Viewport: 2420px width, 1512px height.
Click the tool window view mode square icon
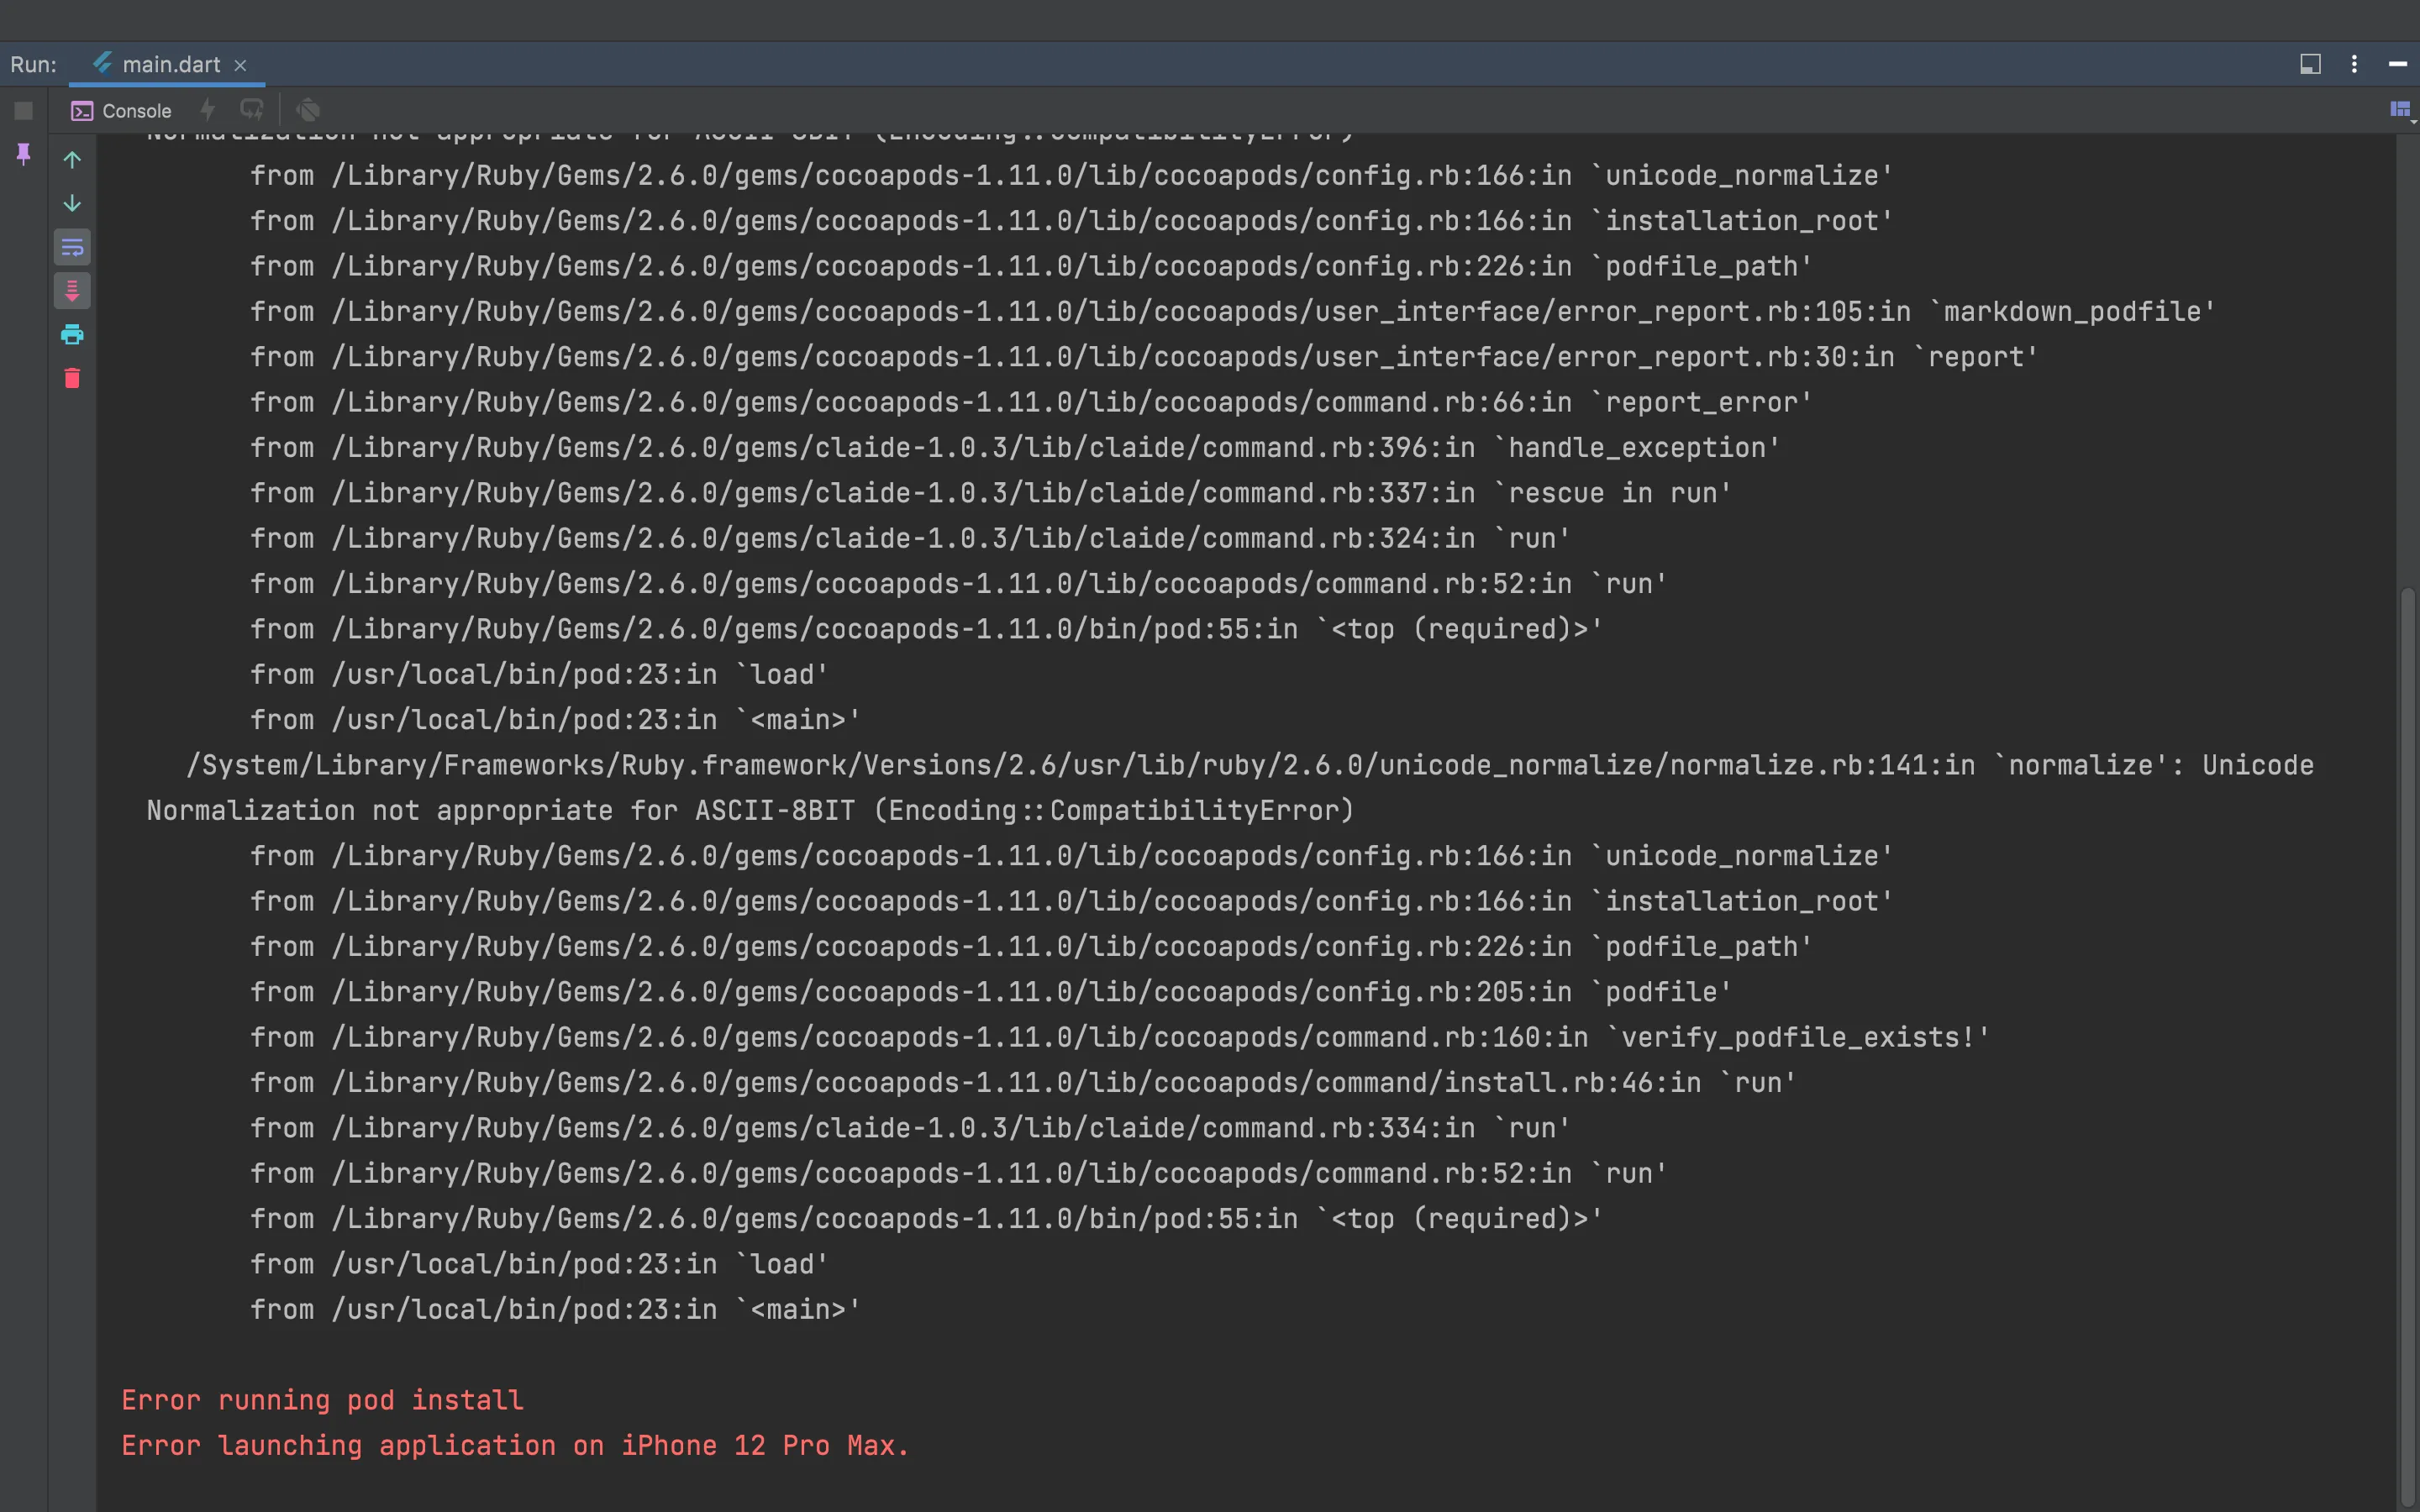pyautogui.click(x=2310, y=64)
